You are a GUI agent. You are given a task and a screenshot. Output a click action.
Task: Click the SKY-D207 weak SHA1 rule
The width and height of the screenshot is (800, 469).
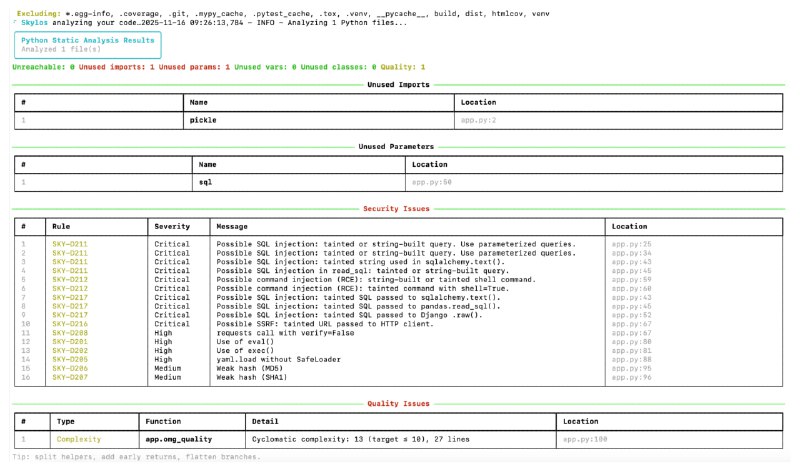tap(70, 378)
